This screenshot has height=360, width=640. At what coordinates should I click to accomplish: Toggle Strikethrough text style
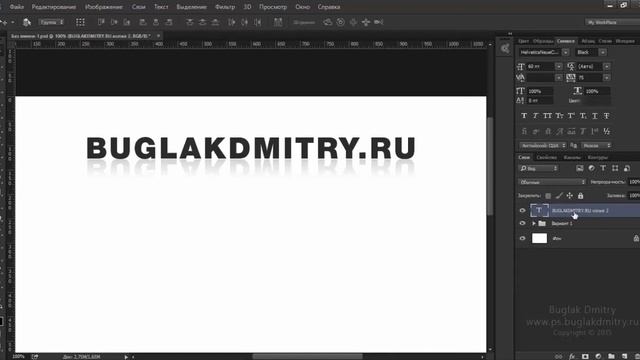tap(607, 116)
